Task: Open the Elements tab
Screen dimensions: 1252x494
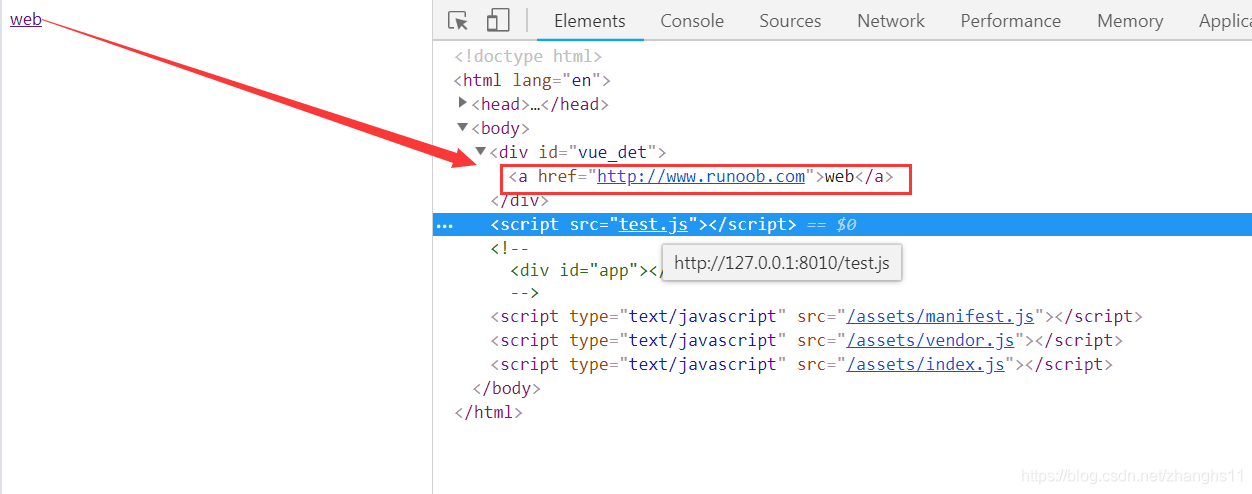Action: [590, 21]
